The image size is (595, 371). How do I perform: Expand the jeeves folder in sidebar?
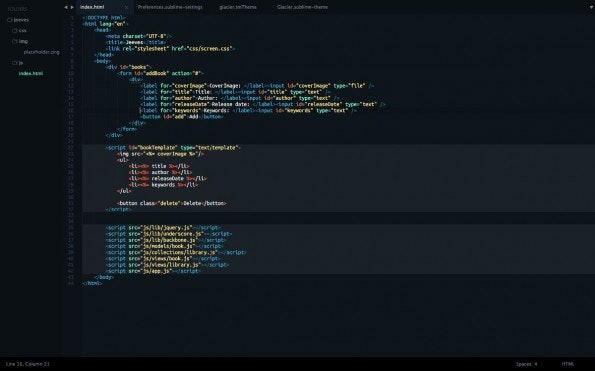[x=21, y=20]
